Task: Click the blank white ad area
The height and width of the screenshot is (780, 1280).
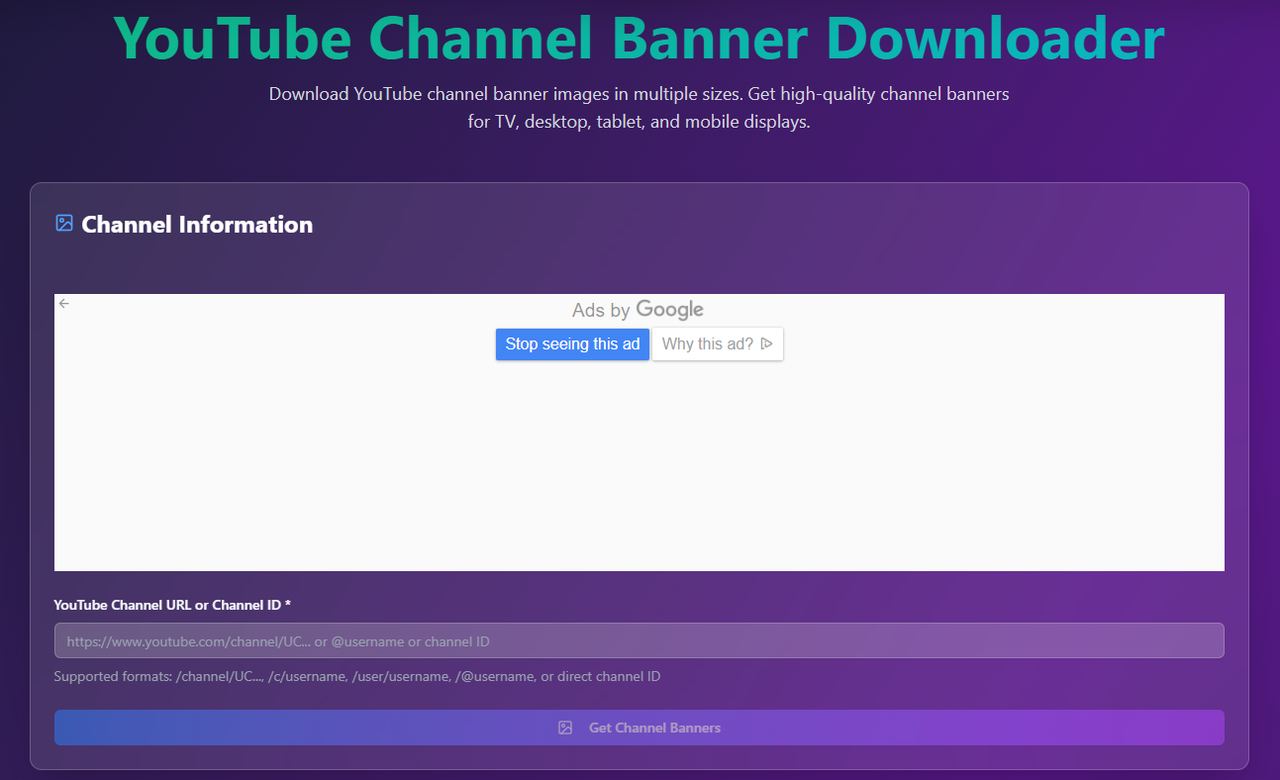Action: 638,470
